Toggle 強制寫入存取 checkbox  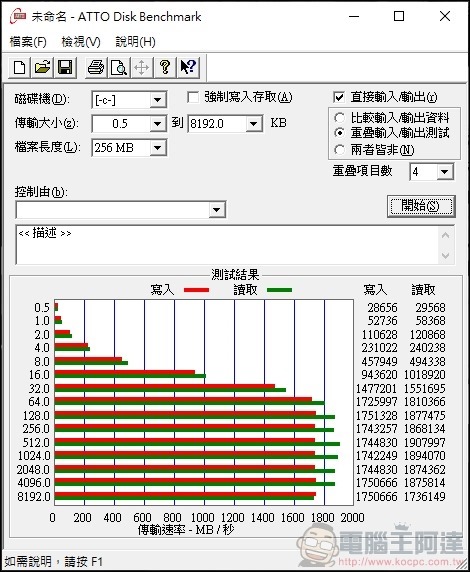click(x=193, y=97)
